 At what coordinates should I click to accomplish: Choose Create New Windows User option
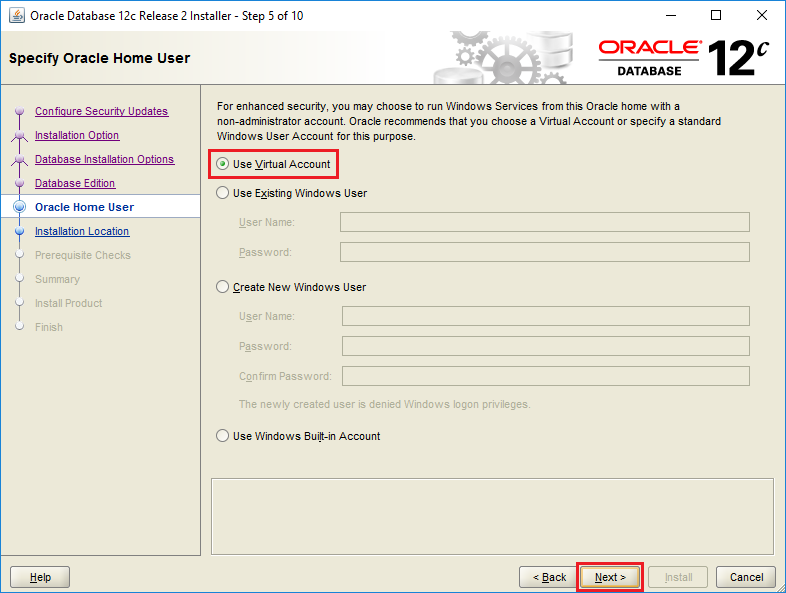(x=222, y=287)
